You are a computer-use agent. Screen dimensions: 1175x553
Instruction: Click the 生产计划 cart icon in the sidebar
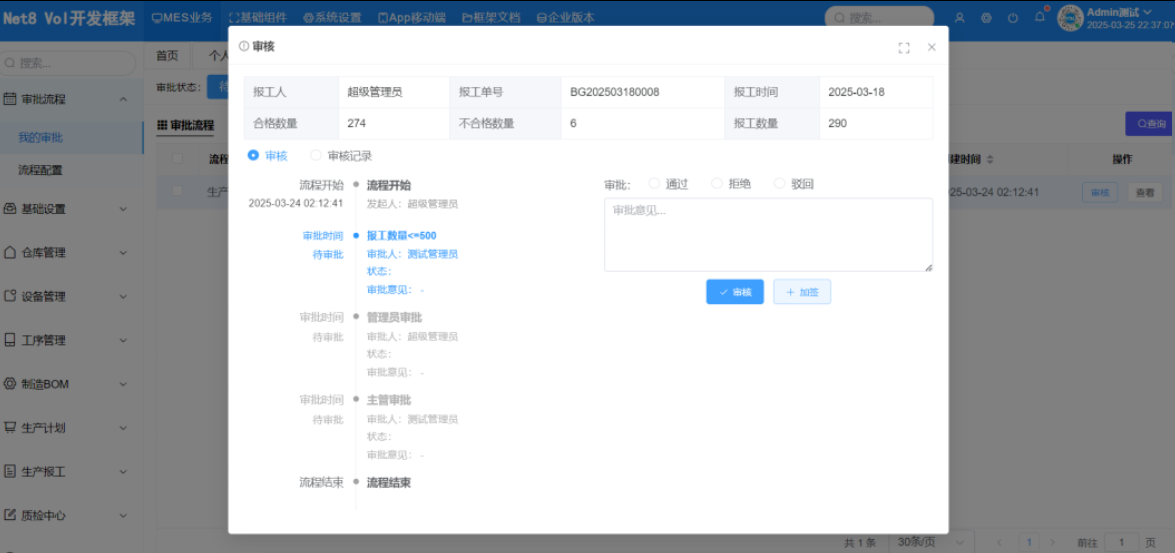(x=10, y=428)
